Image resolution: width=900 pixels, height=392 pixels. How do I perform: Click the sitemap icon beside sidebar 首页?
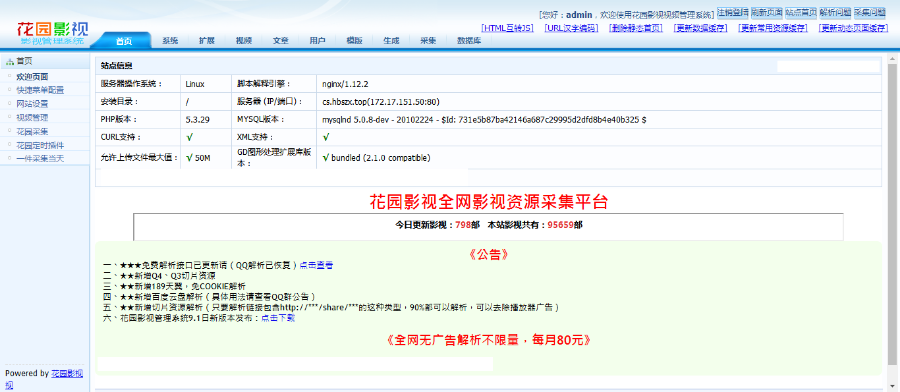(9, 61)
